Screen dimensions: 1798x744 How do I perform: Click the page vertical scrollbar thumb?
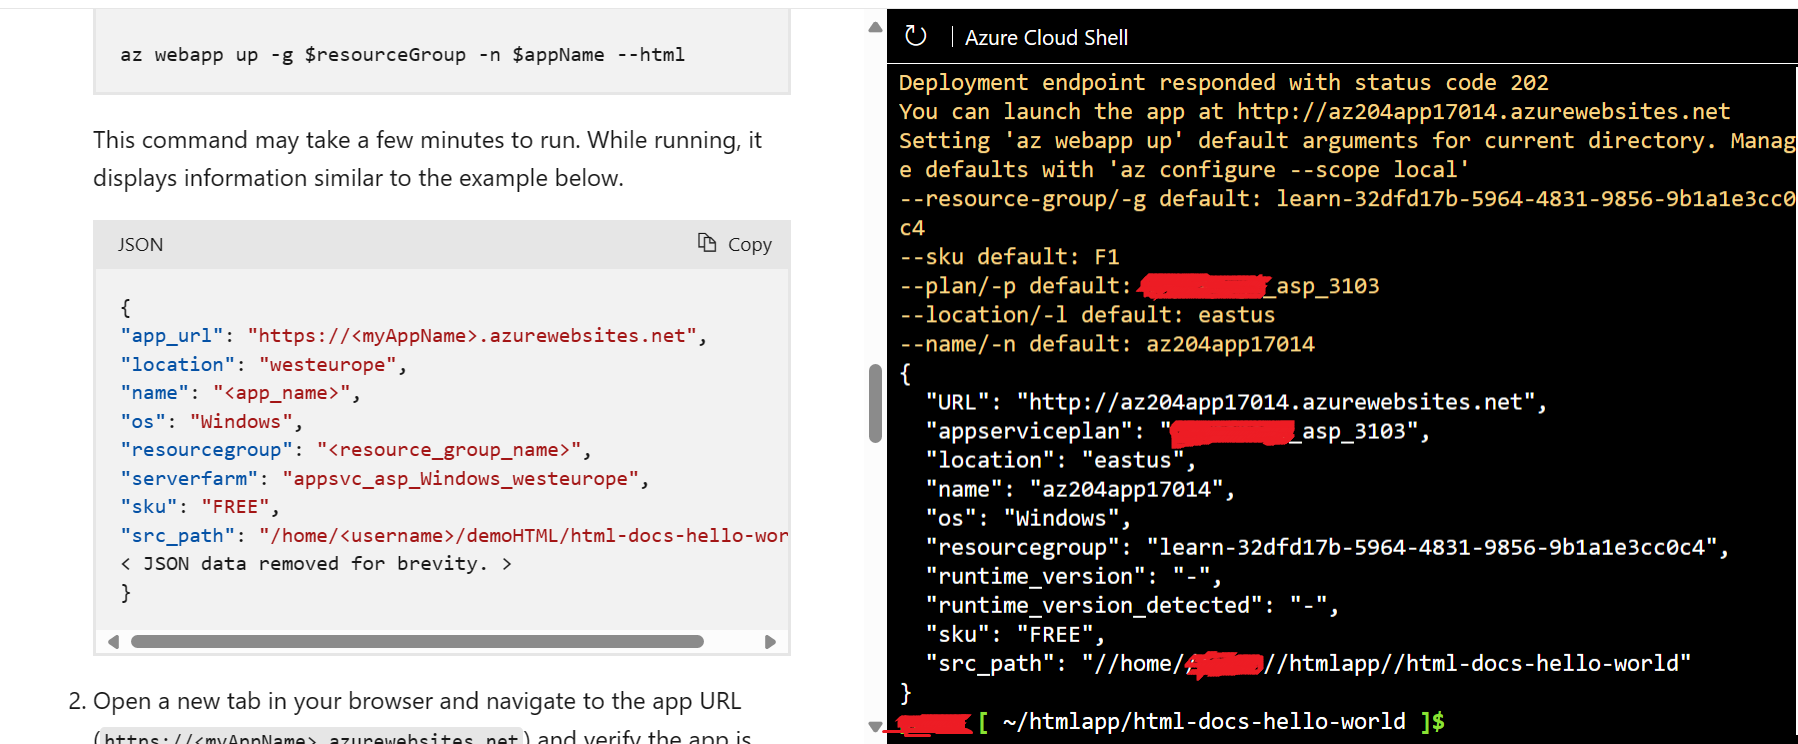pyautogui.click(x=875, y=403)
